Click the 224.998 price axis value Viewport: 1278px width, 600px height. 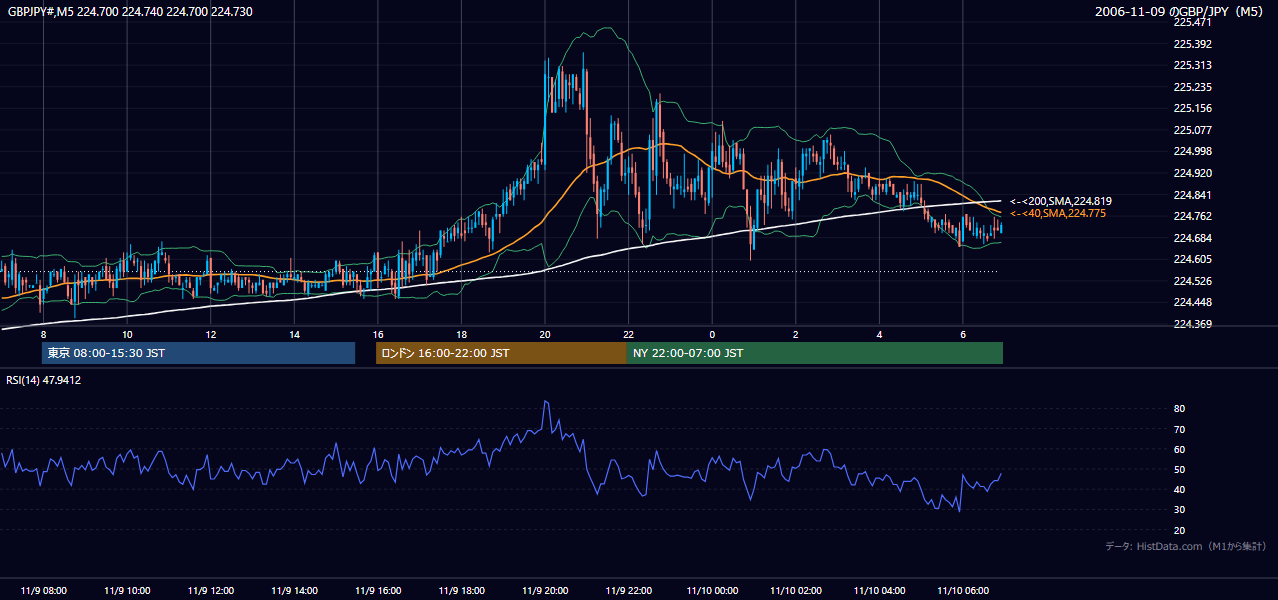[x=1192, y=151]
